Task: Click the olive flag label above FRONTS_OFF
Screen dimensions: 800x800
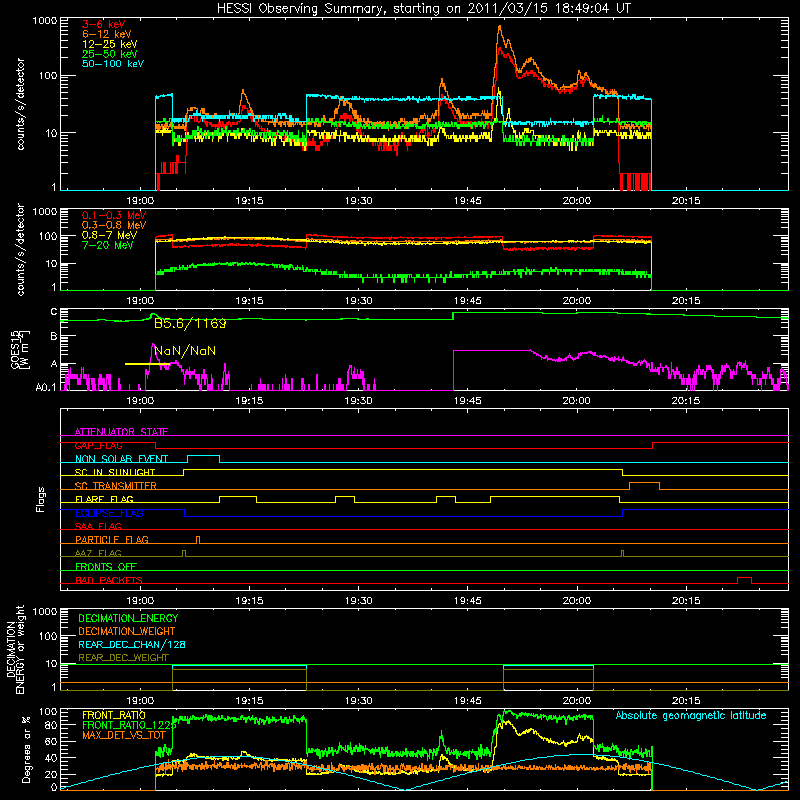Action: click(x=98, y=553)
